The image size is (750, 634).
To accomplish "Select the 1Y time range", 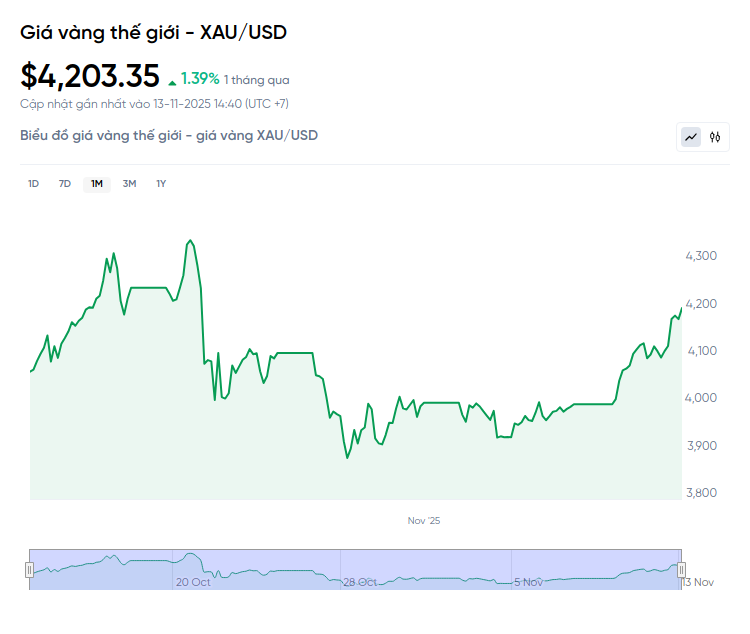I will pyautogui.click(x=161, y=184).
